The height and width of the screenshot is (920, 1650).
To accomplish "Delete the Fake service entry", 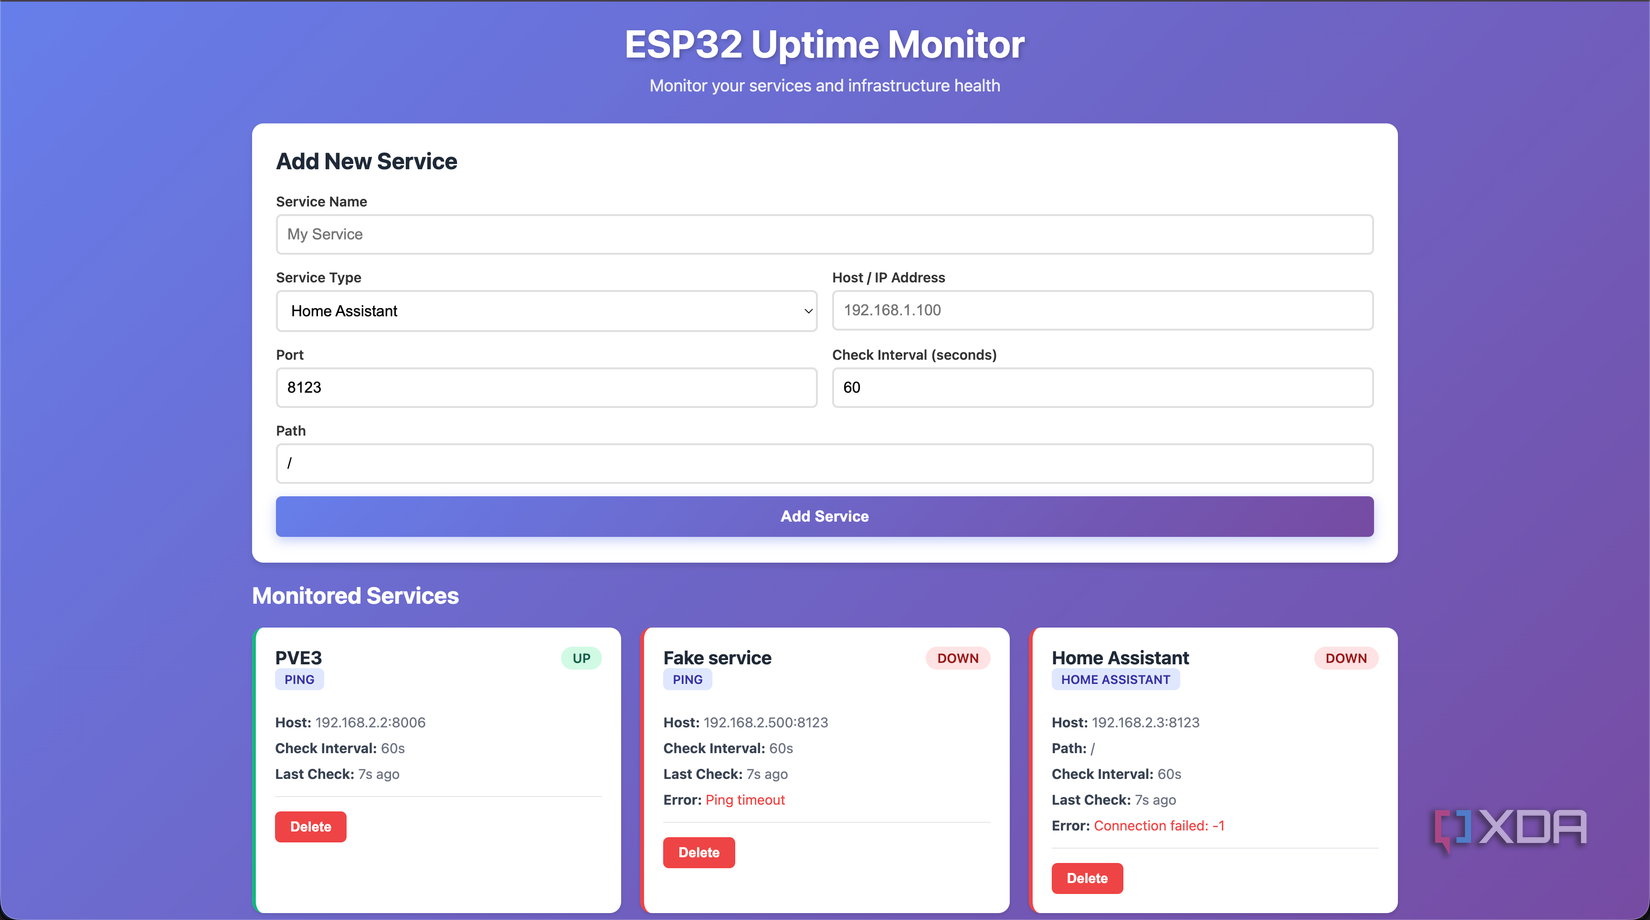I will click(x=699, y=852).
